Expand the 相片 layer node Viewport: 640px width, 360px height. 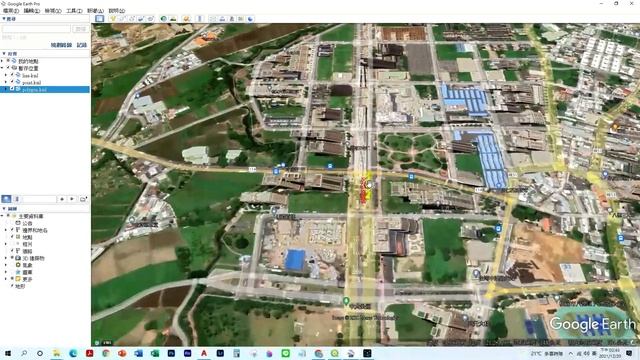7,244
